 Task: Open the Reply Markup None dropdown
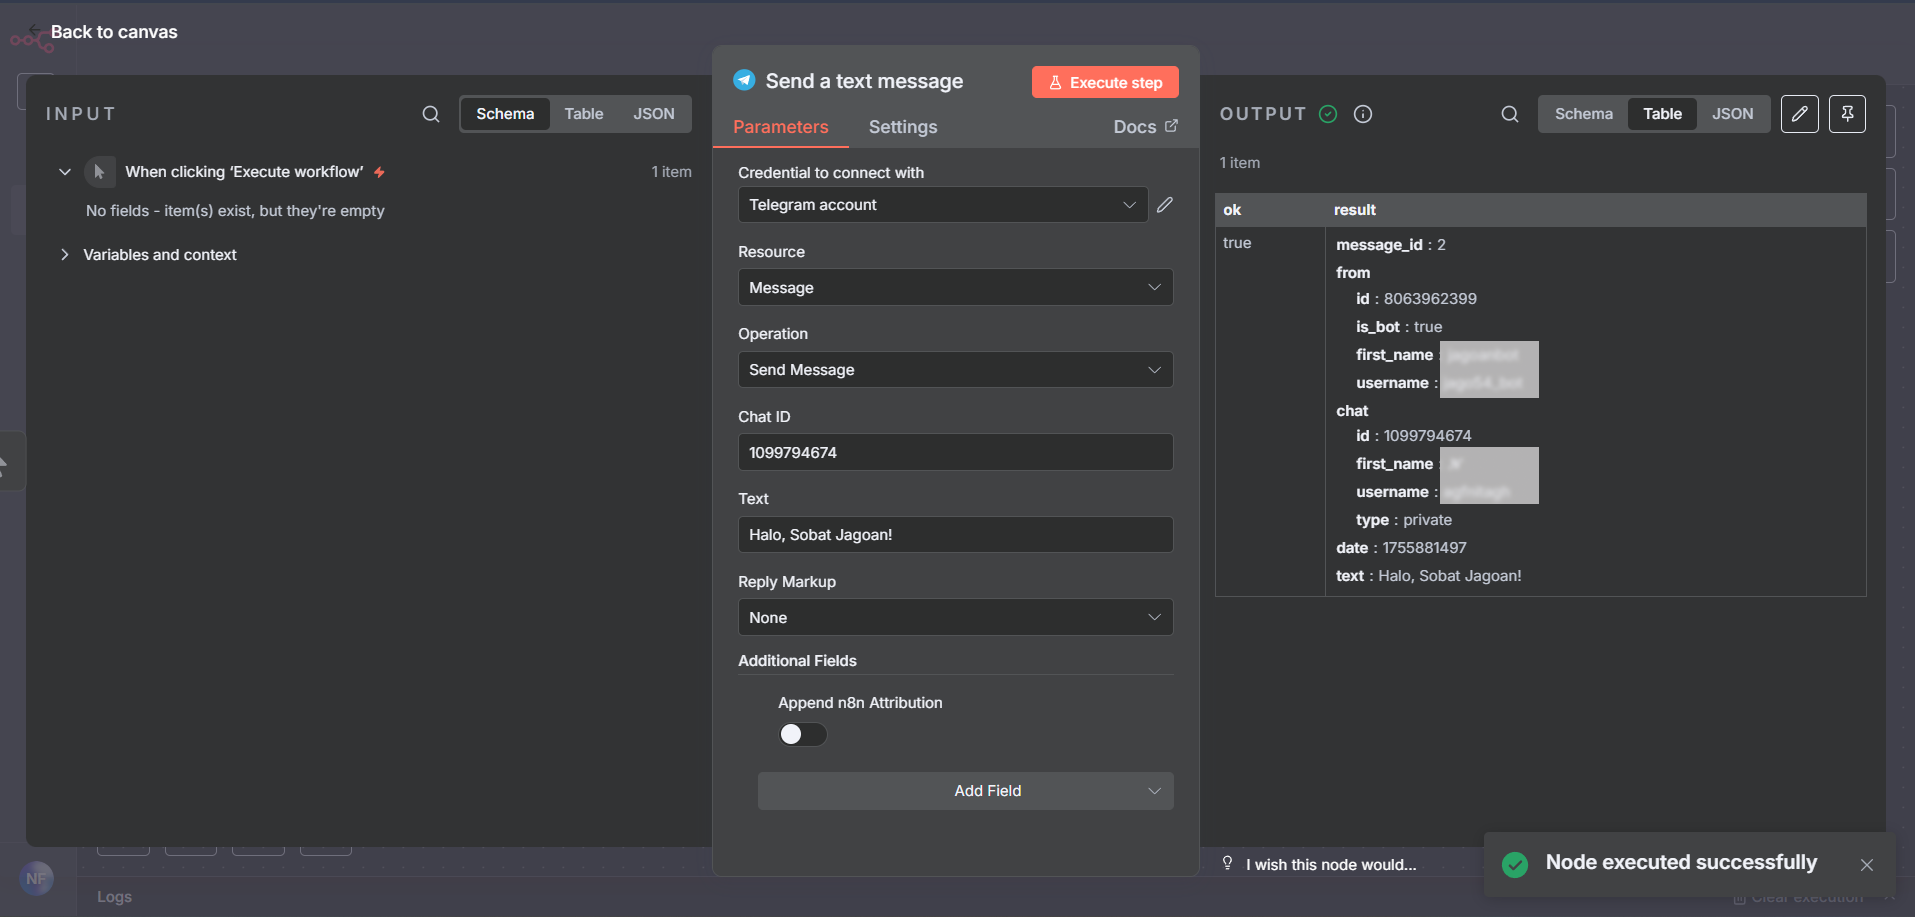955,618
